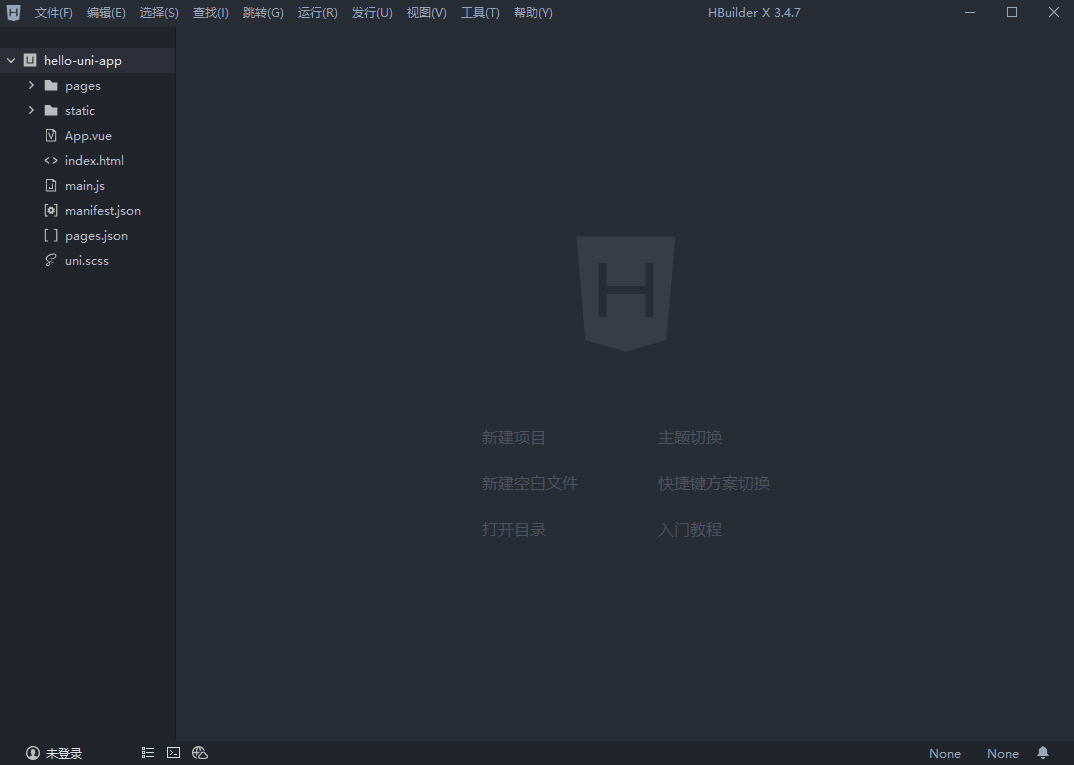The height and width of the screenshot is (765, 1074).
Task: Open the 运行(R) menu
Action: tap(317, 13)
